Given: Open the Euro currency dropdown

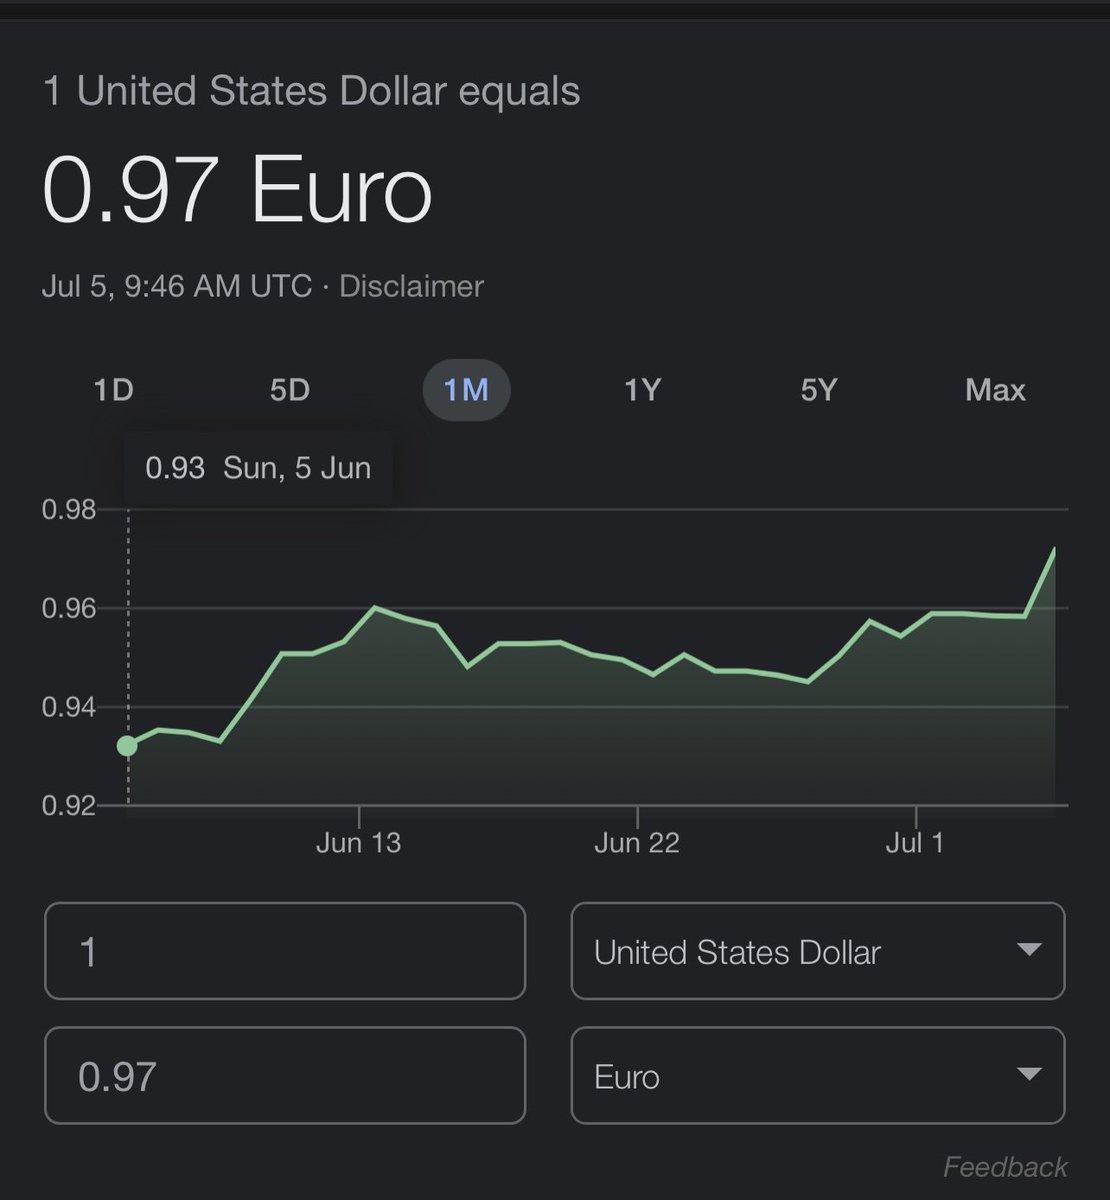Looking at the screenshot, I should [818, 1076].
